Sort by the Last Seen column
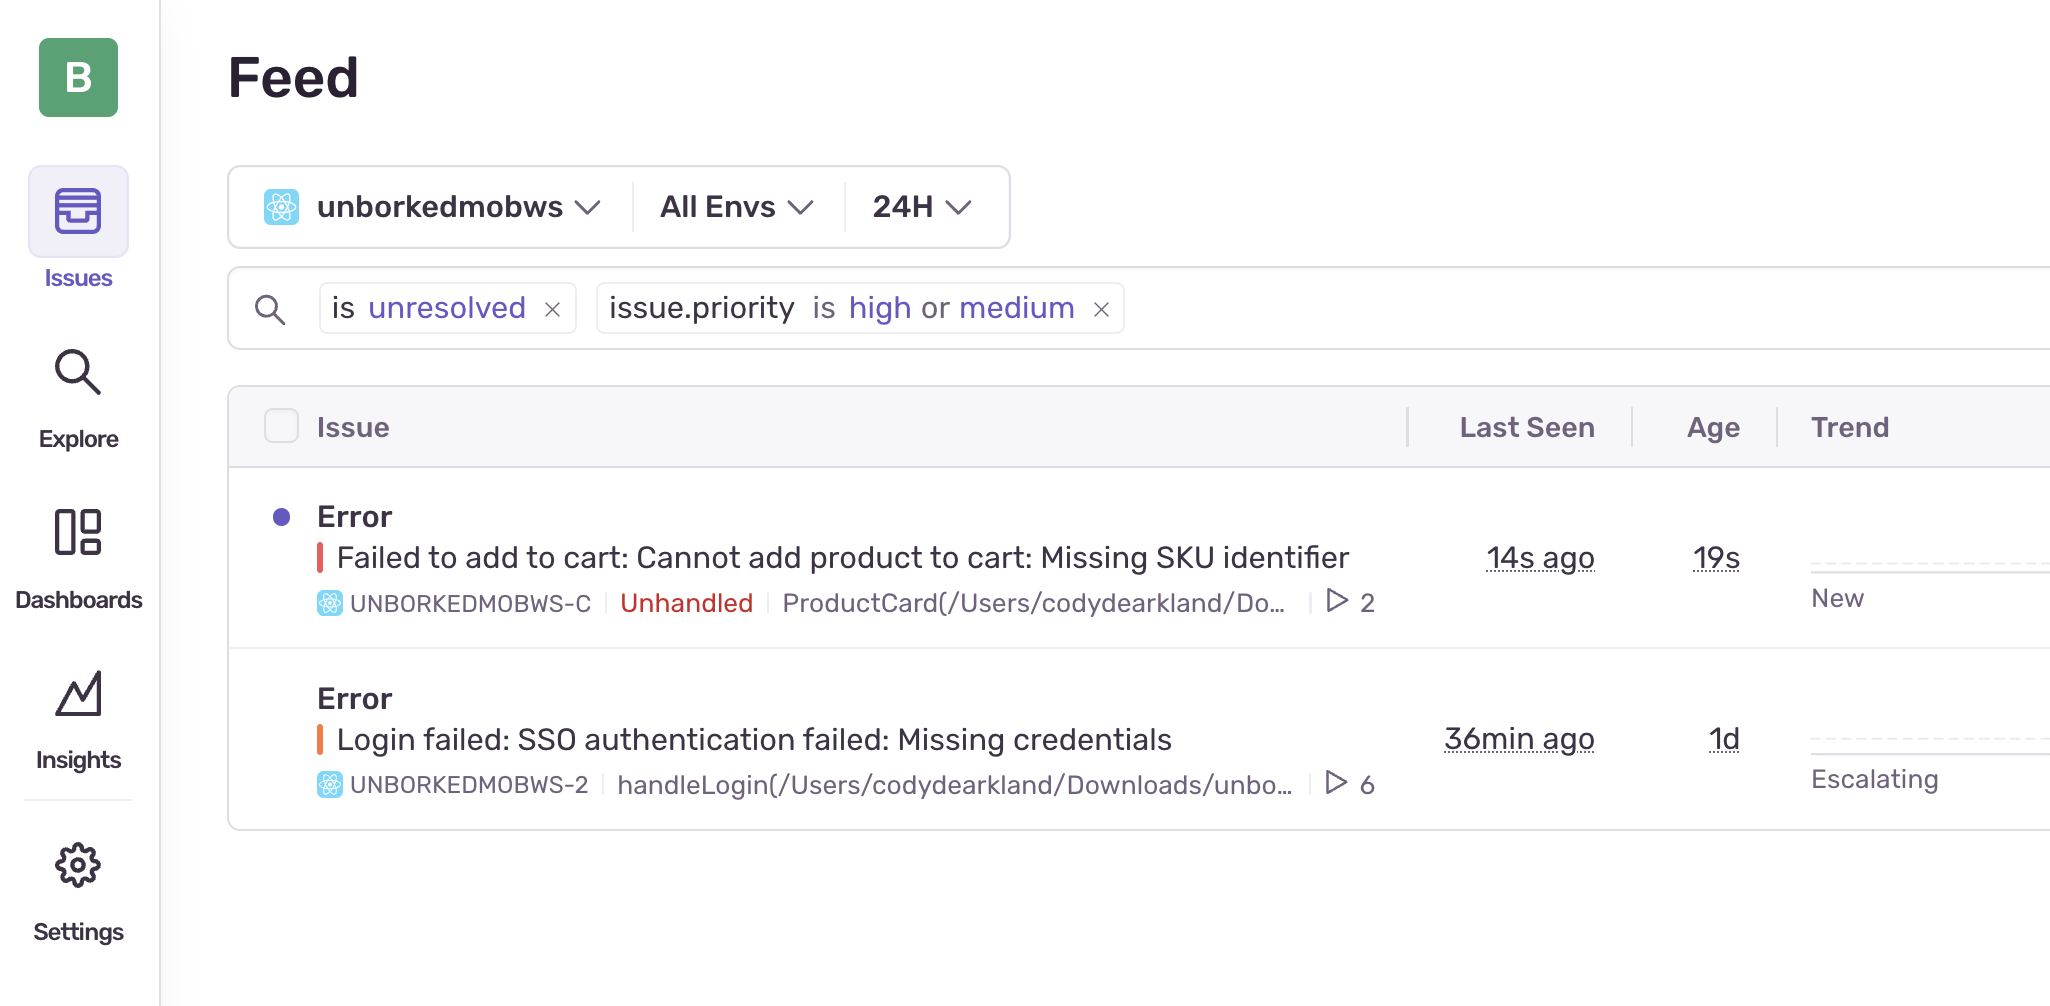2050x1006 pixels. 1527,427
